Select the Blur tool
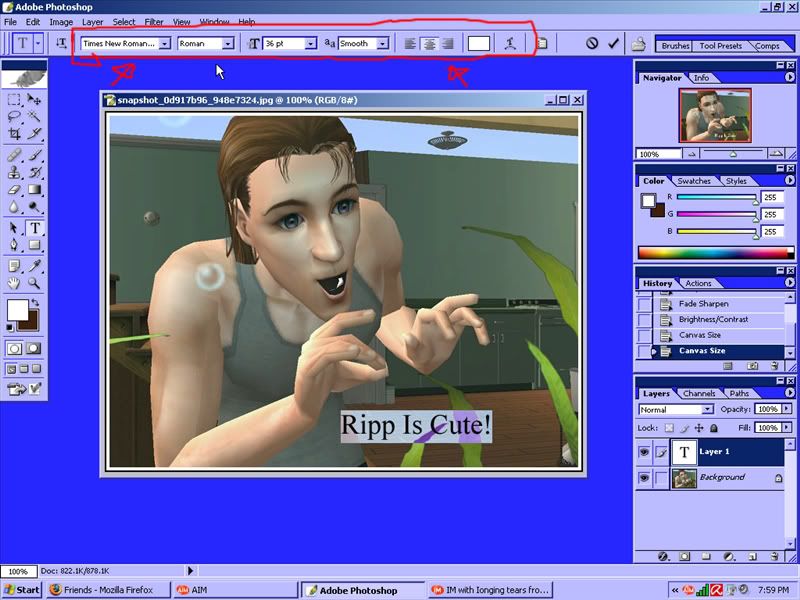 pos(14,207)
